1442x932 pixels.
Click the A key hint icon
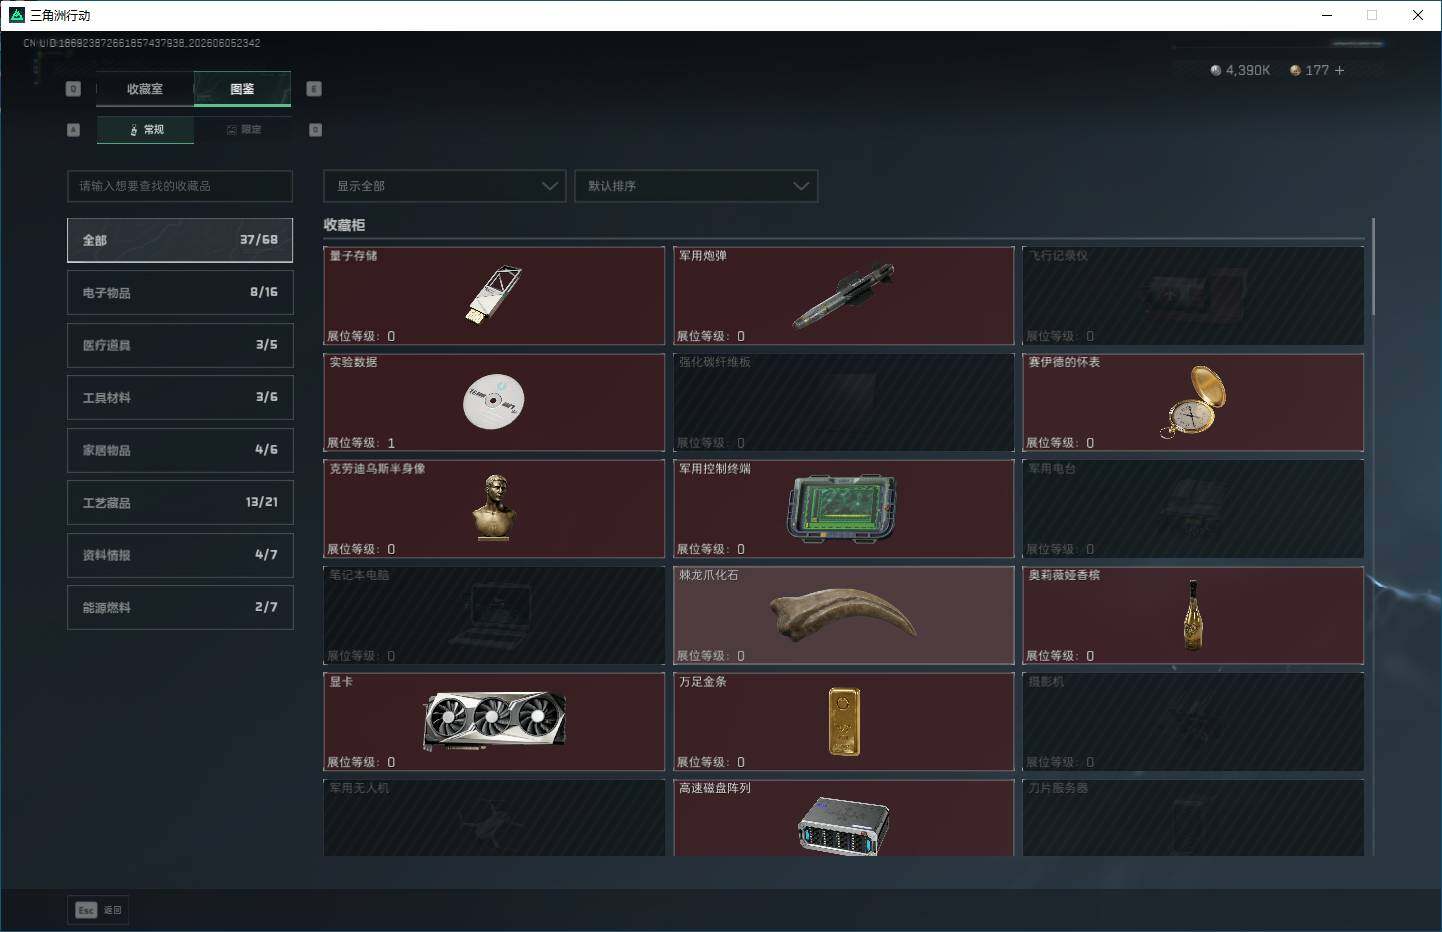tap(73, 130)
